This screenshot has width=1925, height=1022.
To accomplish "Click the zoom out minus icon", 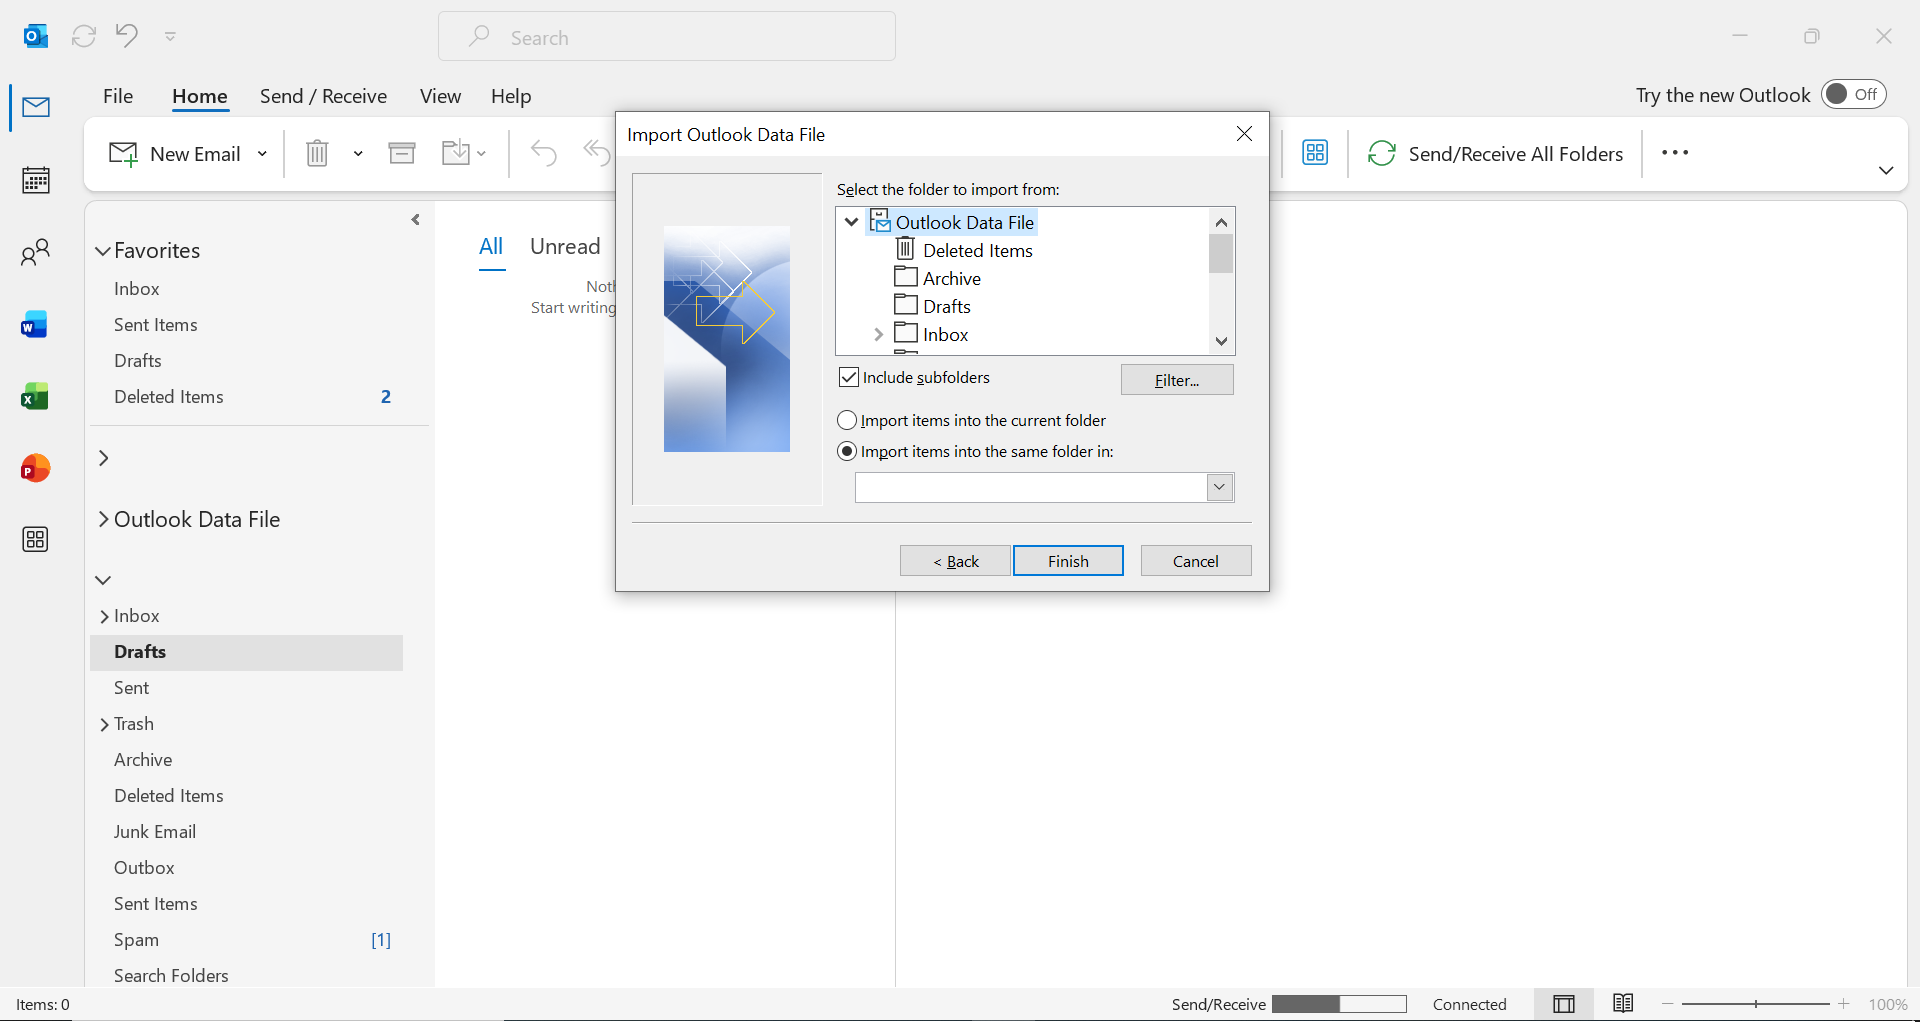I will pos(1668,1004).
